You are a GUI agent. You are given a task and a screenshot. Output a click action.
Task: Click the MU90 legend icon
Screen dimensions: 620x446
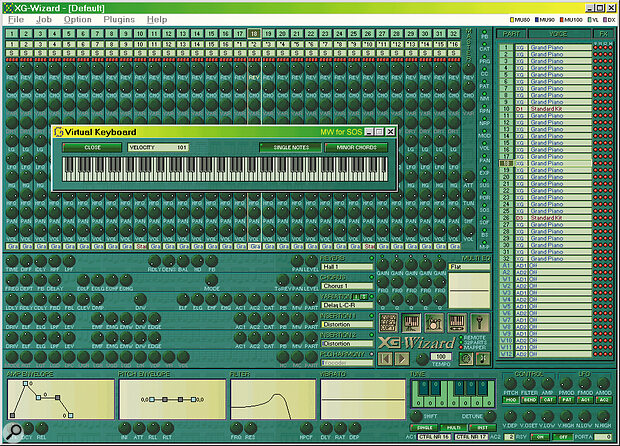pyautogui.click(x=537, y=19)
